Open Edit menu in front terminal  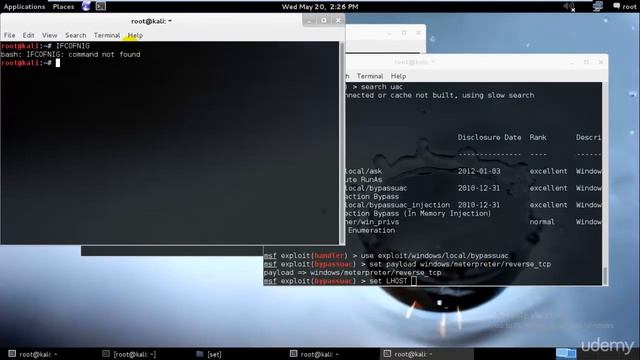(28, 35)
